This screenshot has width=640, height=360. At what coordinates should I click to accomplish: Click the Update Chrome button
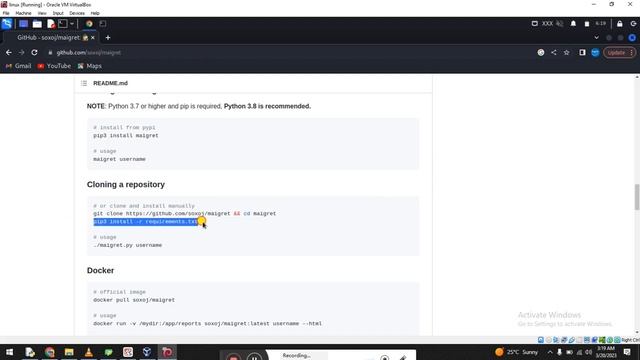coord(616,53)
